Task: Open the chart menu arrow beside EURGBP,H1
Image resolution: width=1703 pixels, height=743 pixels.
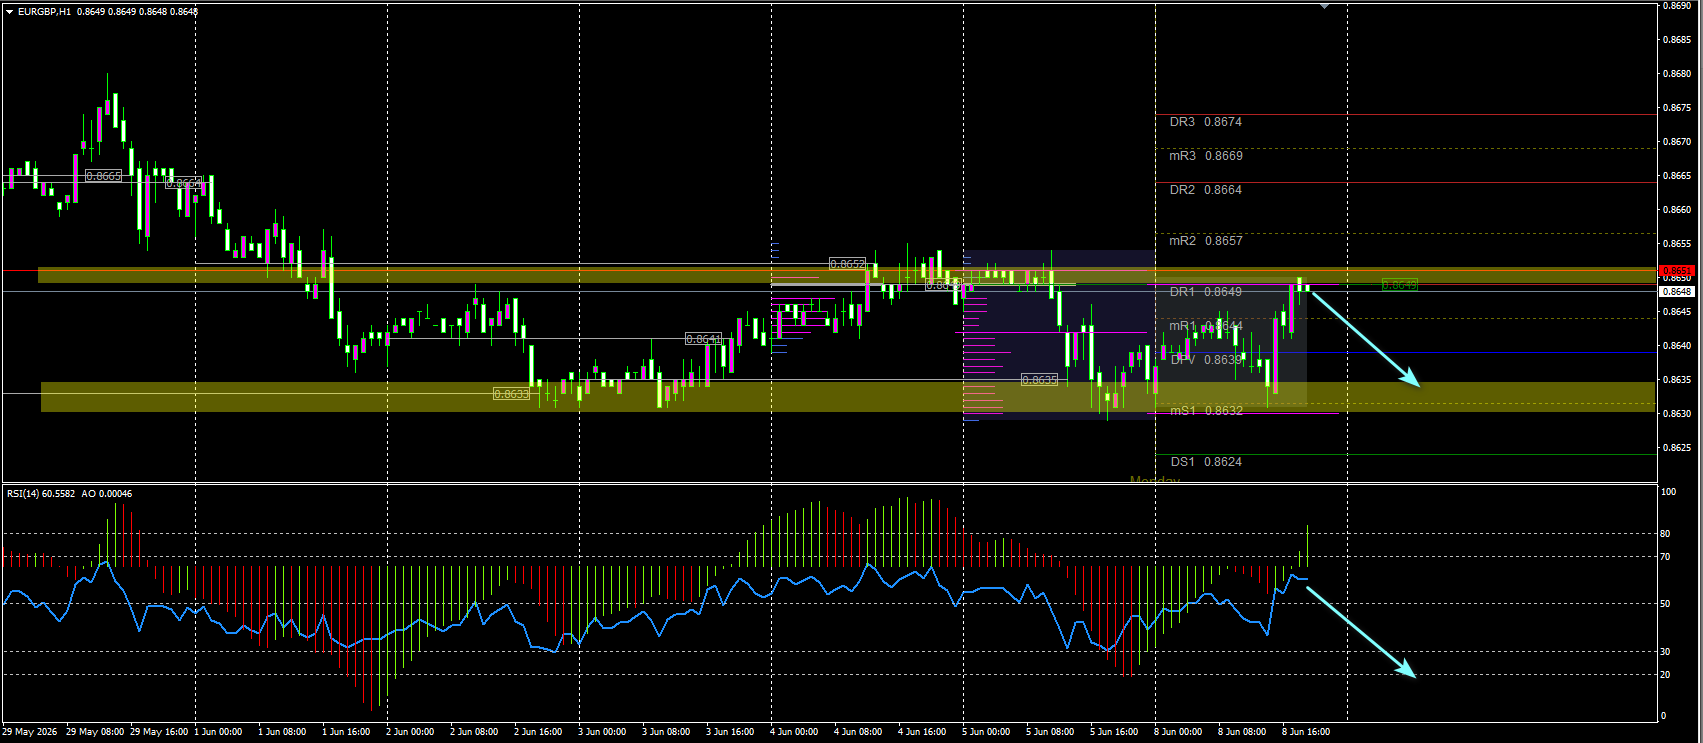Action: click(x=9, y=12)
